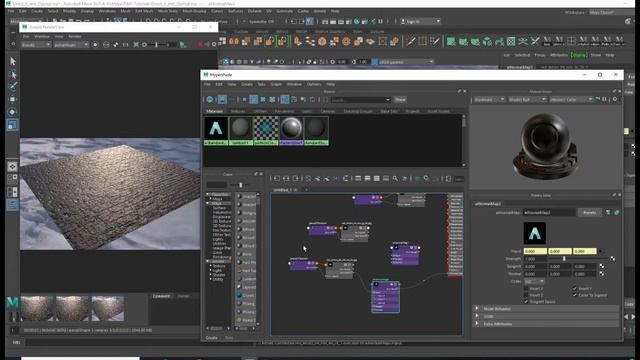The image size is (640, 360).
Task: Add a new graph tab with the plus button
Action: coord(307,190)
